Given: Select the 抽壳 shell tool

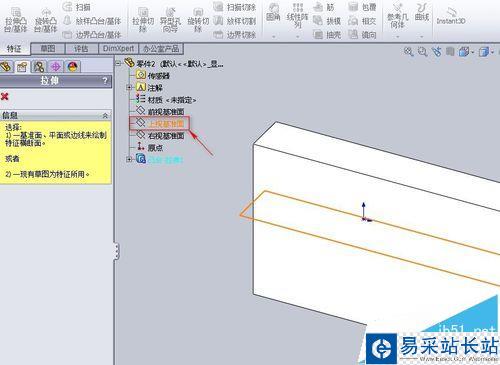Looking at the screenshot, I should 327,34.
